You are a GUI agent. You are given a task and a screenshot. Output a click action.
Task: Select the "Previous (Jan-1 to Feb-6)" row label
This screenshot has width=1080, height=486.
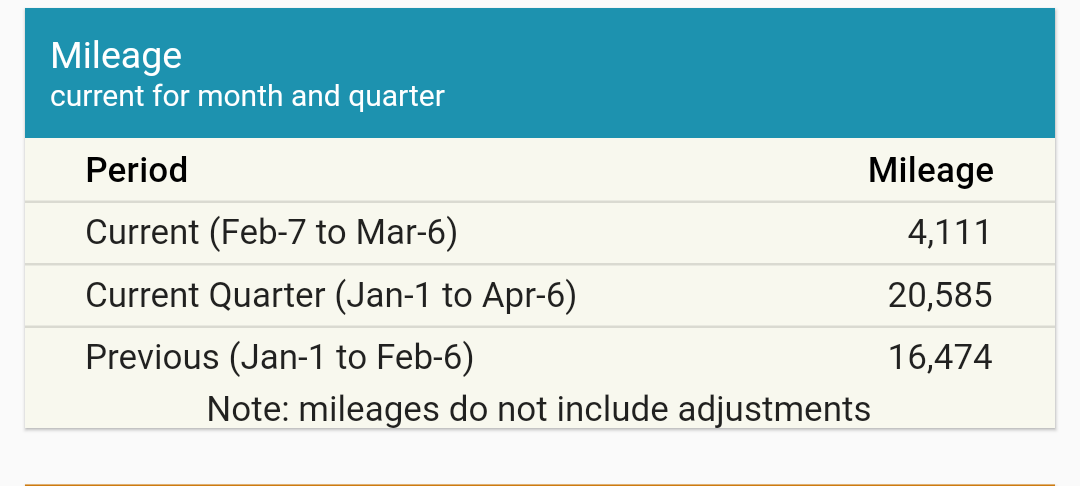coord(279,358)
